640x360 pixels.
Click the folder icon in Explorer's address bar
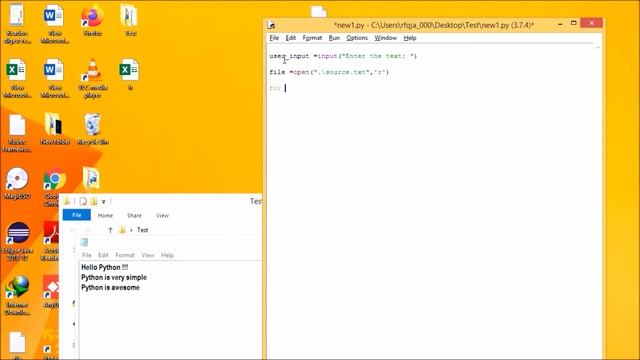122,230
